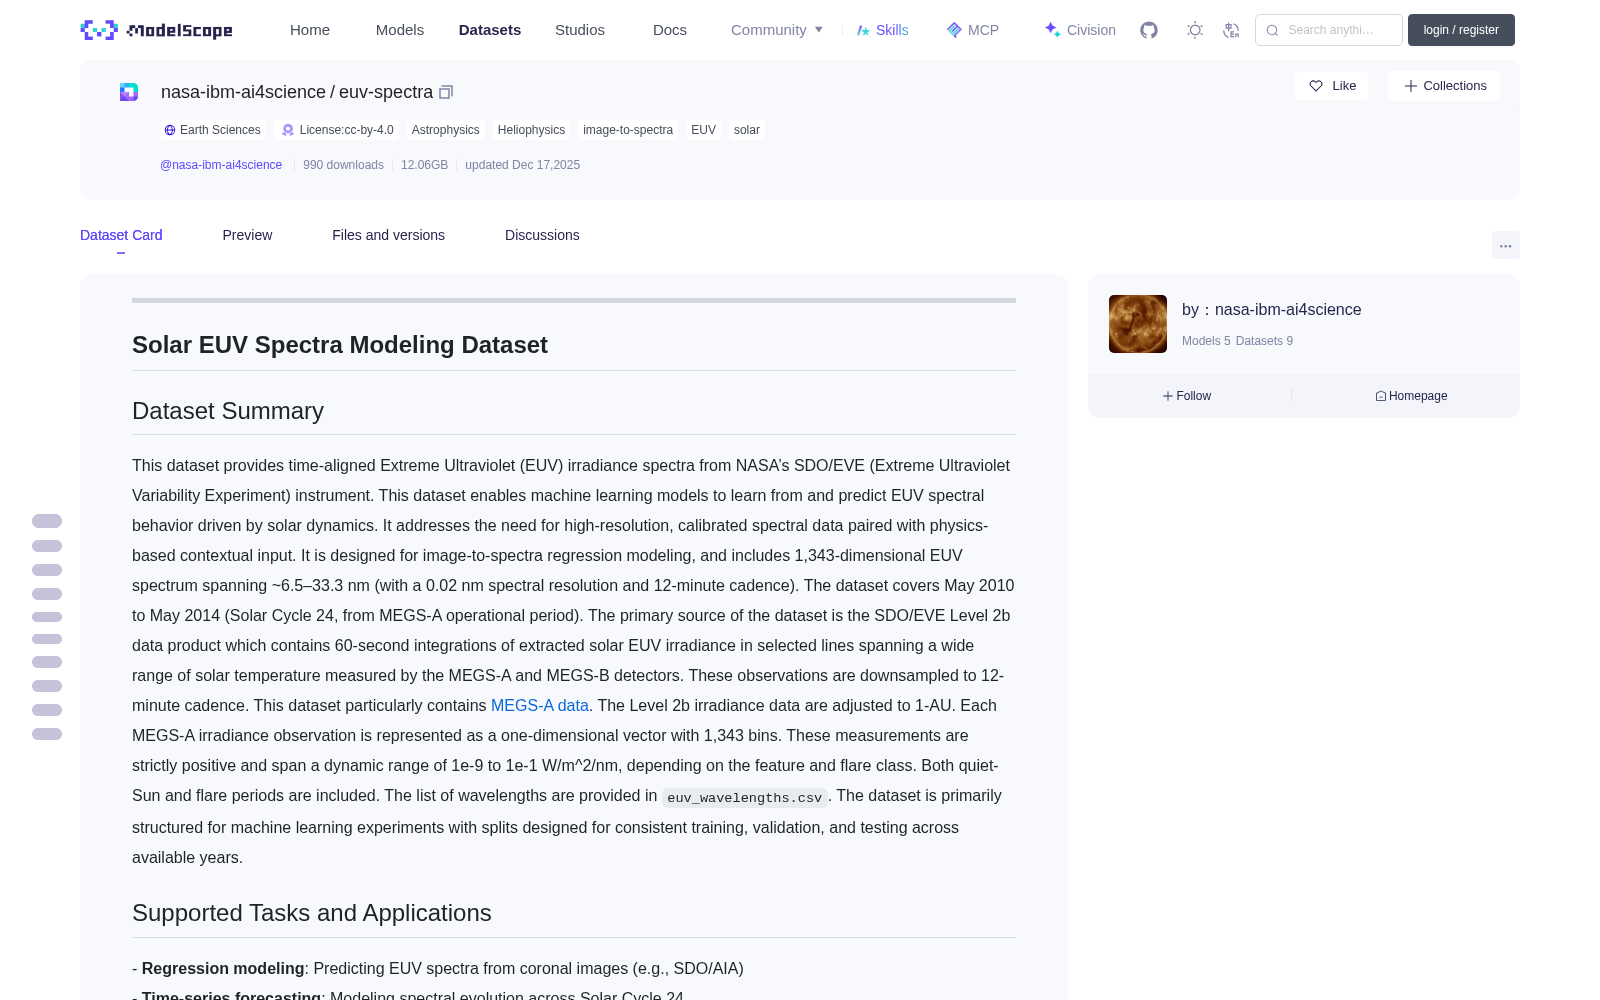The height and width of the screenshot is (1000, 1600).
Task: Click "Models 5" in the organization card
Action: pyautogui.click(x=1206, y=341)
